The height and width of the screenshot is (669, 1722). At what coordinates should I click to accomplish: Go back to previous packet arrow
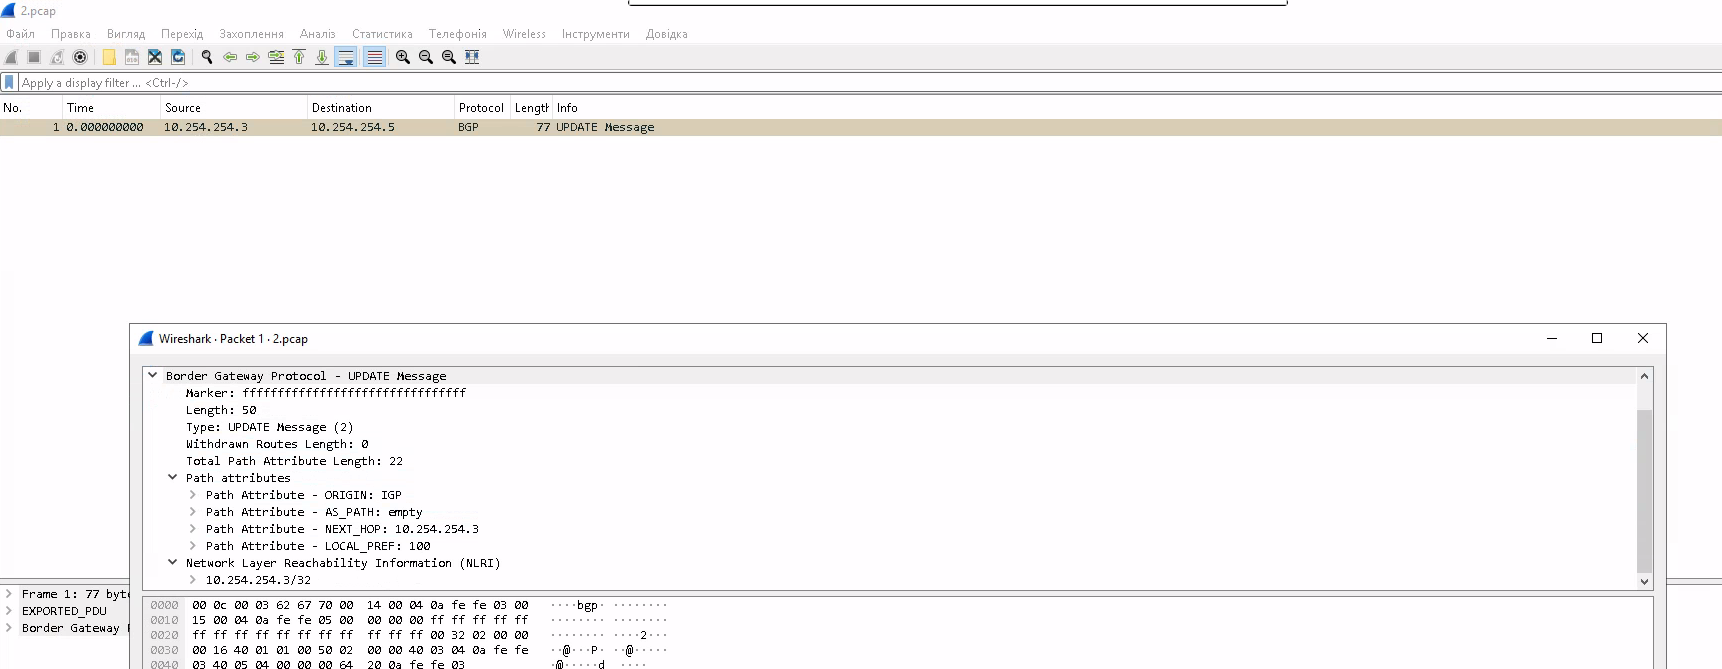point(230,57)
